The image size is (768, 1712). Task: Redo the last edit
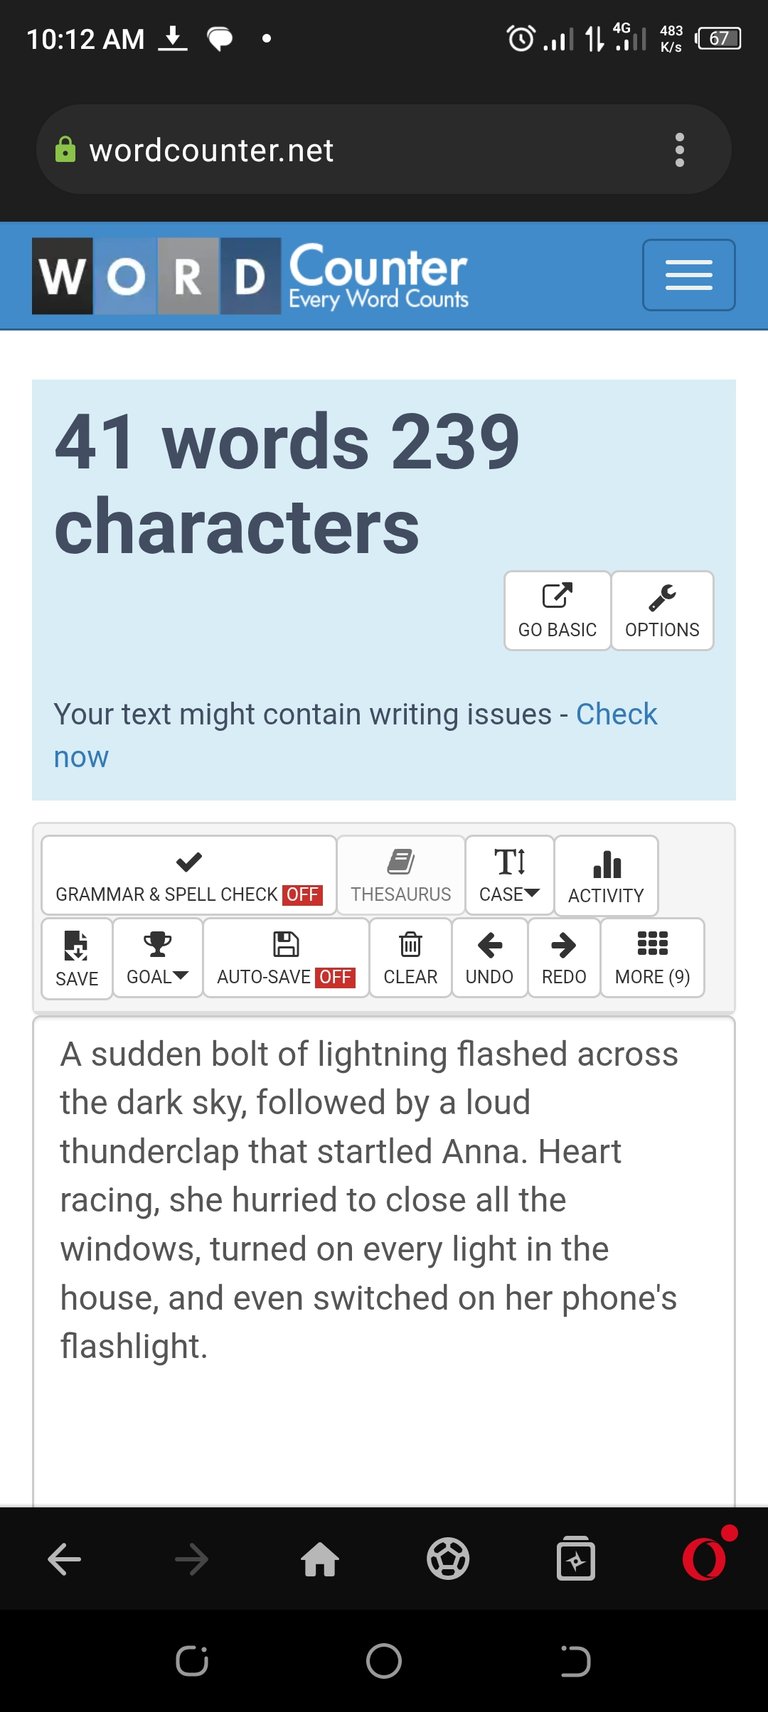coord(564,958)
